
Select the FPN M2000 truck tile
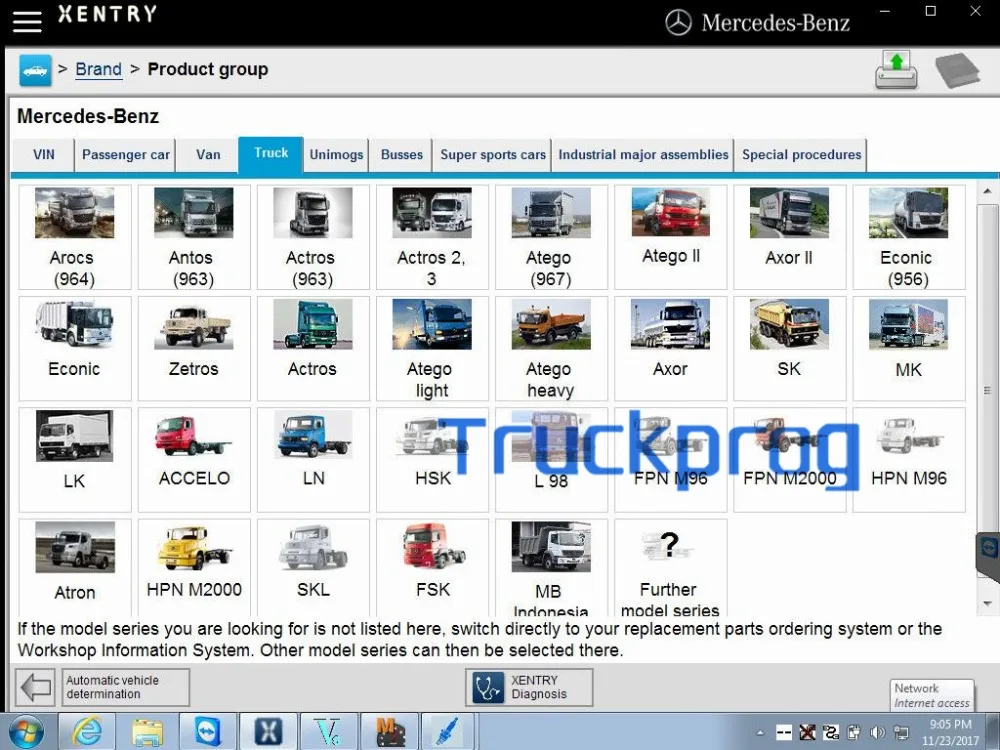[x=790, y=460]
